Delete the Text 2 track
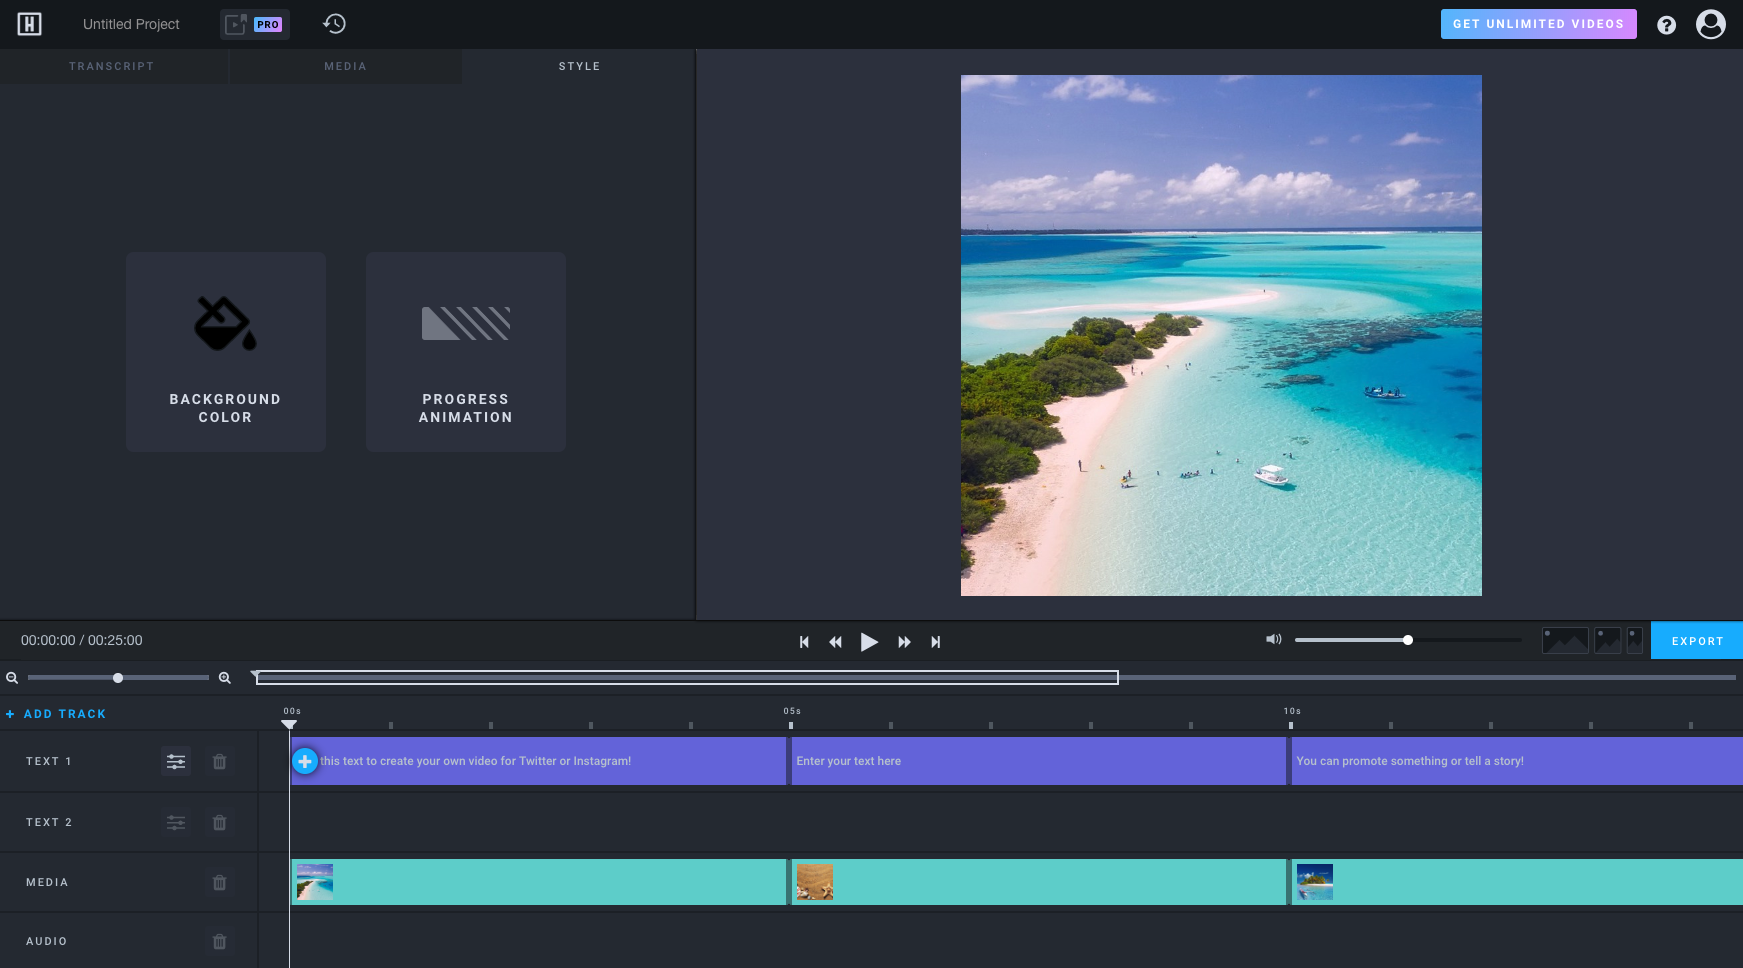This screenshot has width=1743, height=968. click(220, 823)
